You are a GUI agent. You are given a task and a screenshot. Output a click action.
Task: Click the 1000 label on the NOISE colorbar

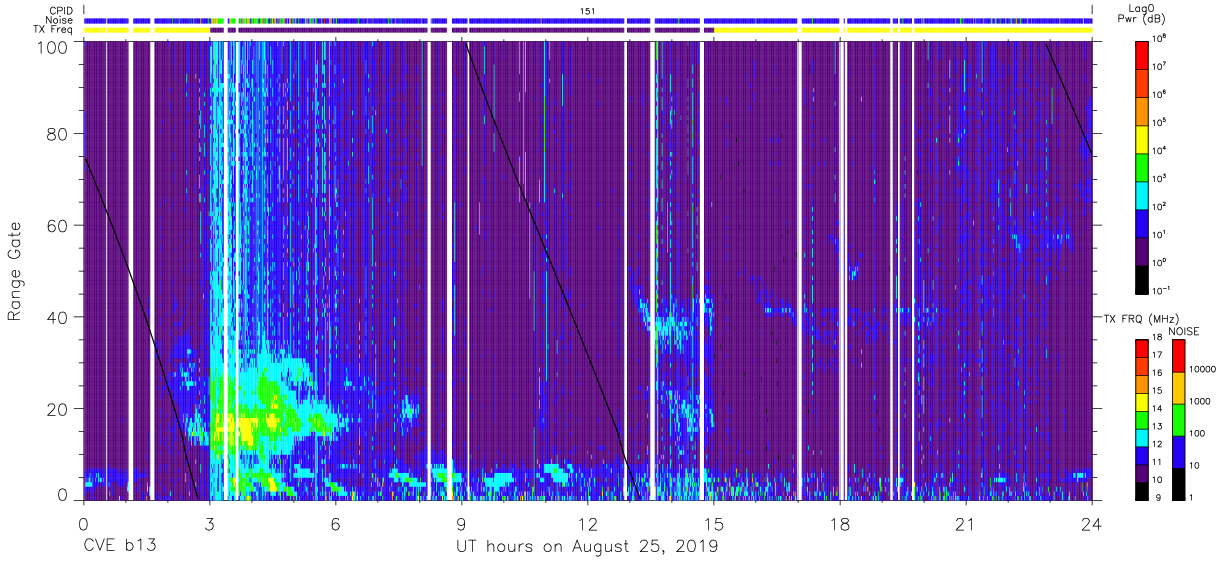(1201, 402)
